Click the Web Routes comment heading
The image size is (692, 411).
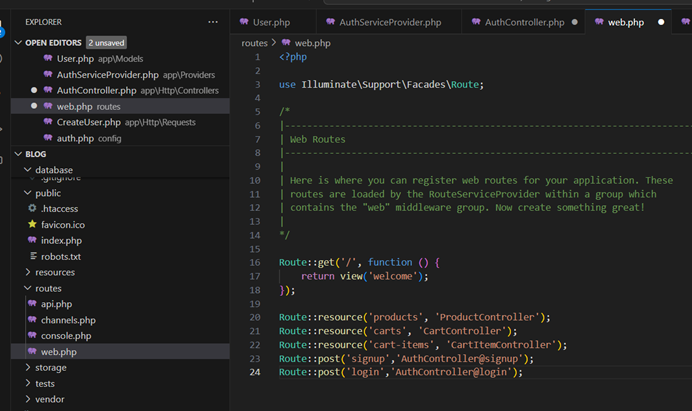318,139
